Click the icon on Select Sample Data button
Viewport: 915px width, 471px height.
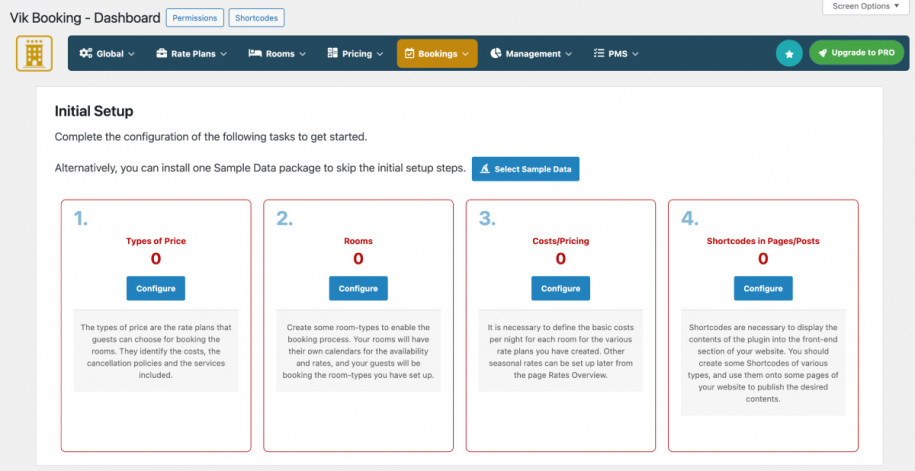pos(484,169)
